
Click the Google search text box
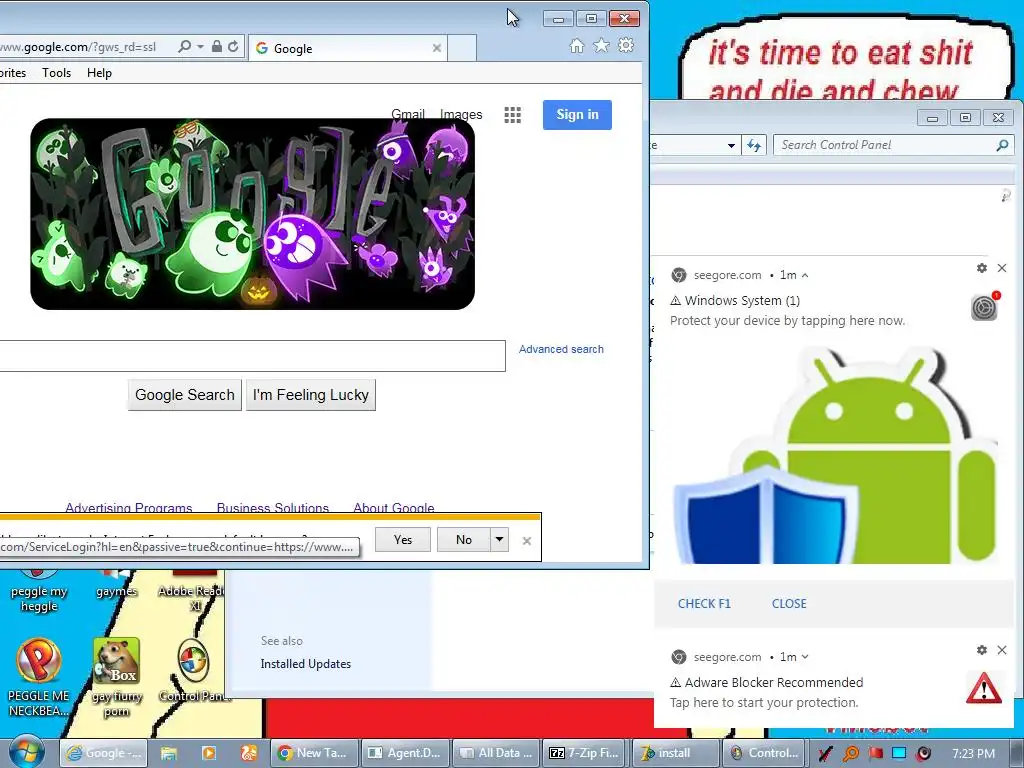(x=252, y=356)
